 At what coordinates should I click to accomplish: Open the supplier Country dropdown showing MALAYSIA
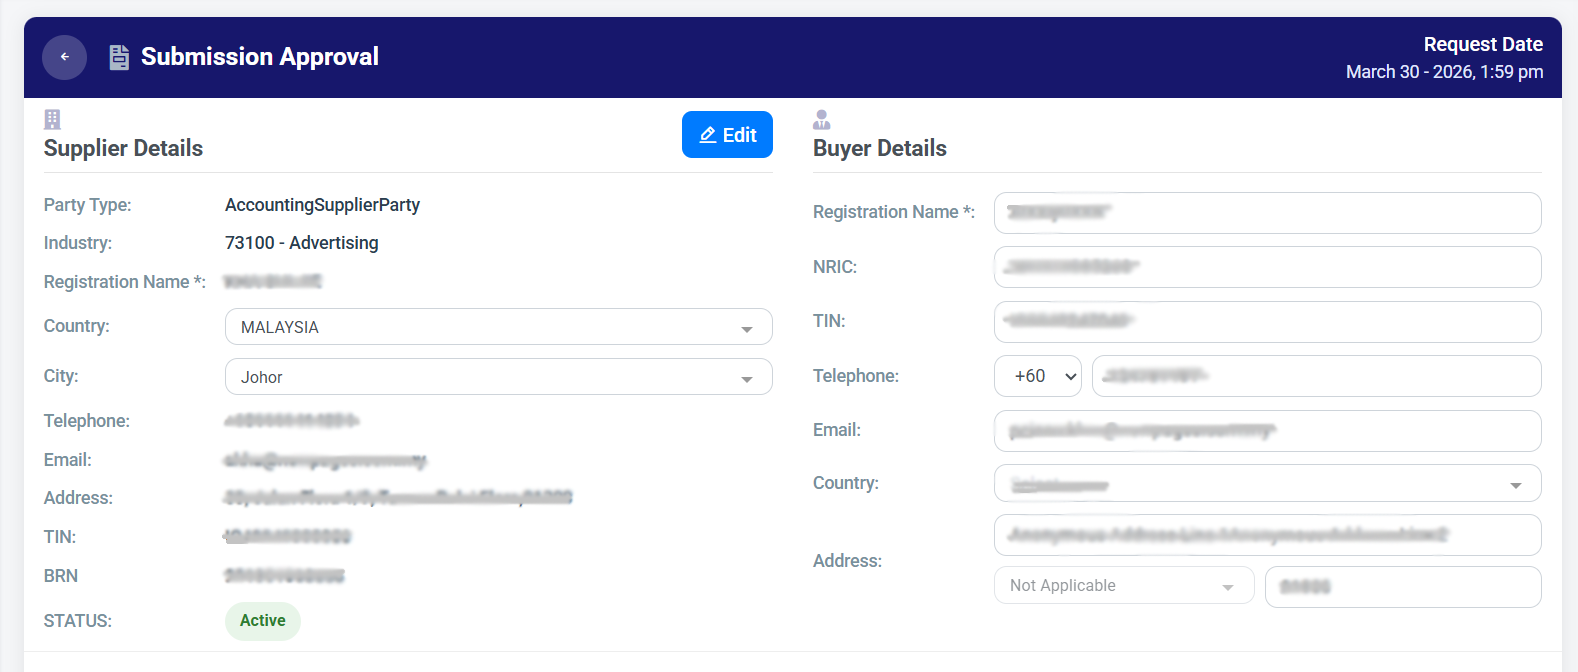[x=498, y=326]
